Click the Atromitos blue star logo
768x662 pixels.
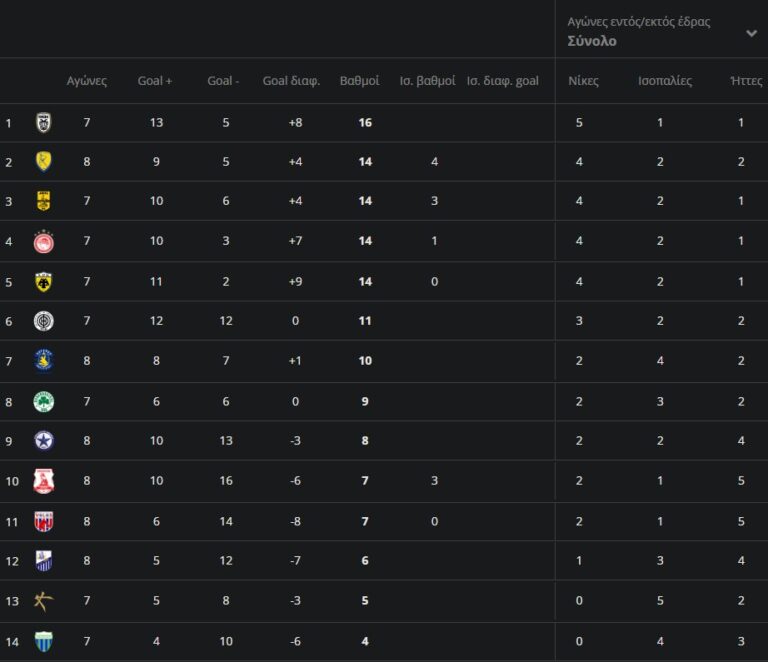43,441
